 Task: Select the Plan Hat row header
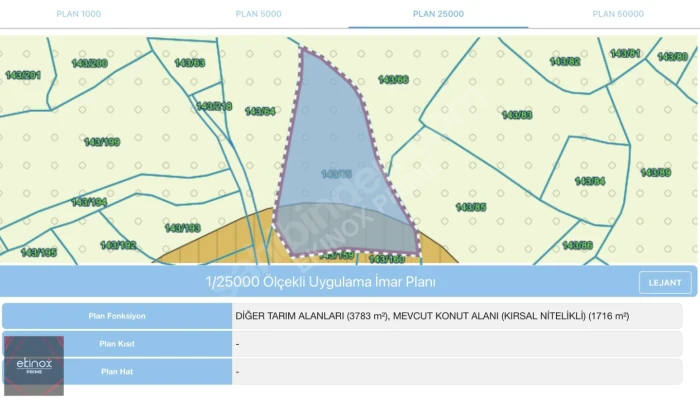click(117, 371)
